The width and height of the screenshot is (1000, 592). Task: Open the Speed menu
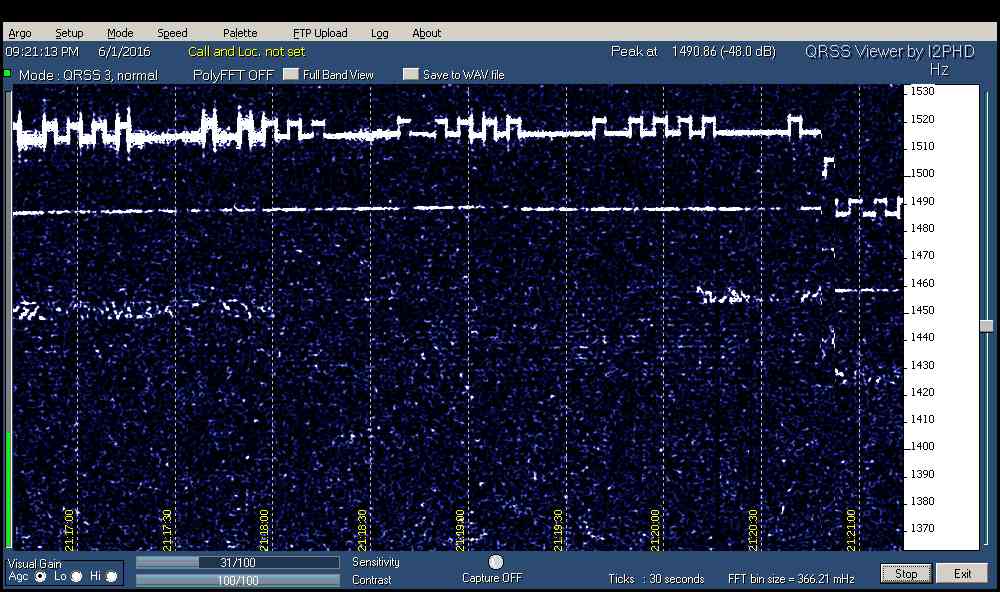click(x=172, y=33)
